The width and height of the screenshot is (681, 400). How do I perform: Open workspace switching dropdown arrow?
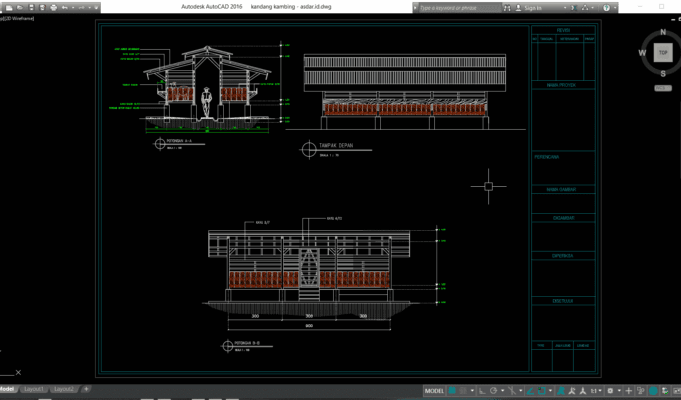click(619, 390)
